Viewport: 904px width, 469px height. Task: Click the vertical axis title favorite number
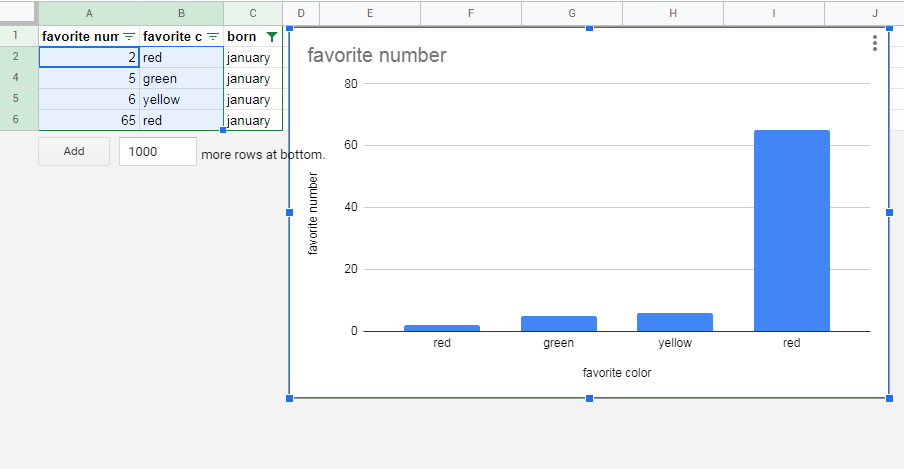pos(313,213)
